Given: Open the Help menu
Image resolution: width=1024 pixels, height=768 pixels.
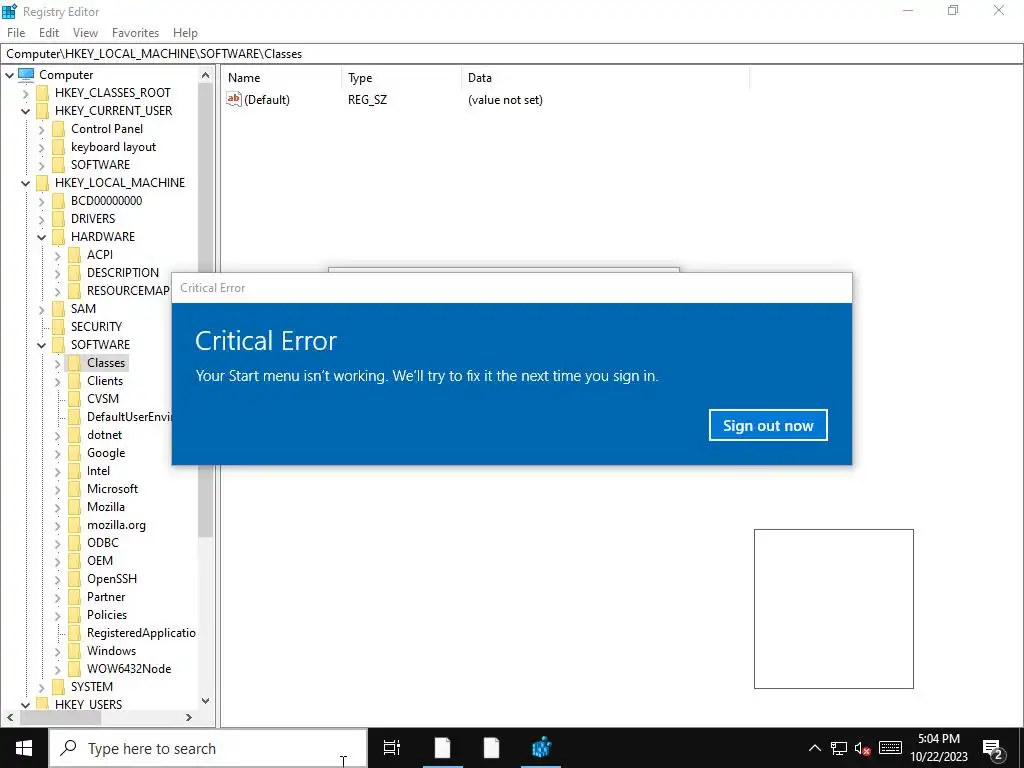Looking at the screenshot, I should click(185, 33).
